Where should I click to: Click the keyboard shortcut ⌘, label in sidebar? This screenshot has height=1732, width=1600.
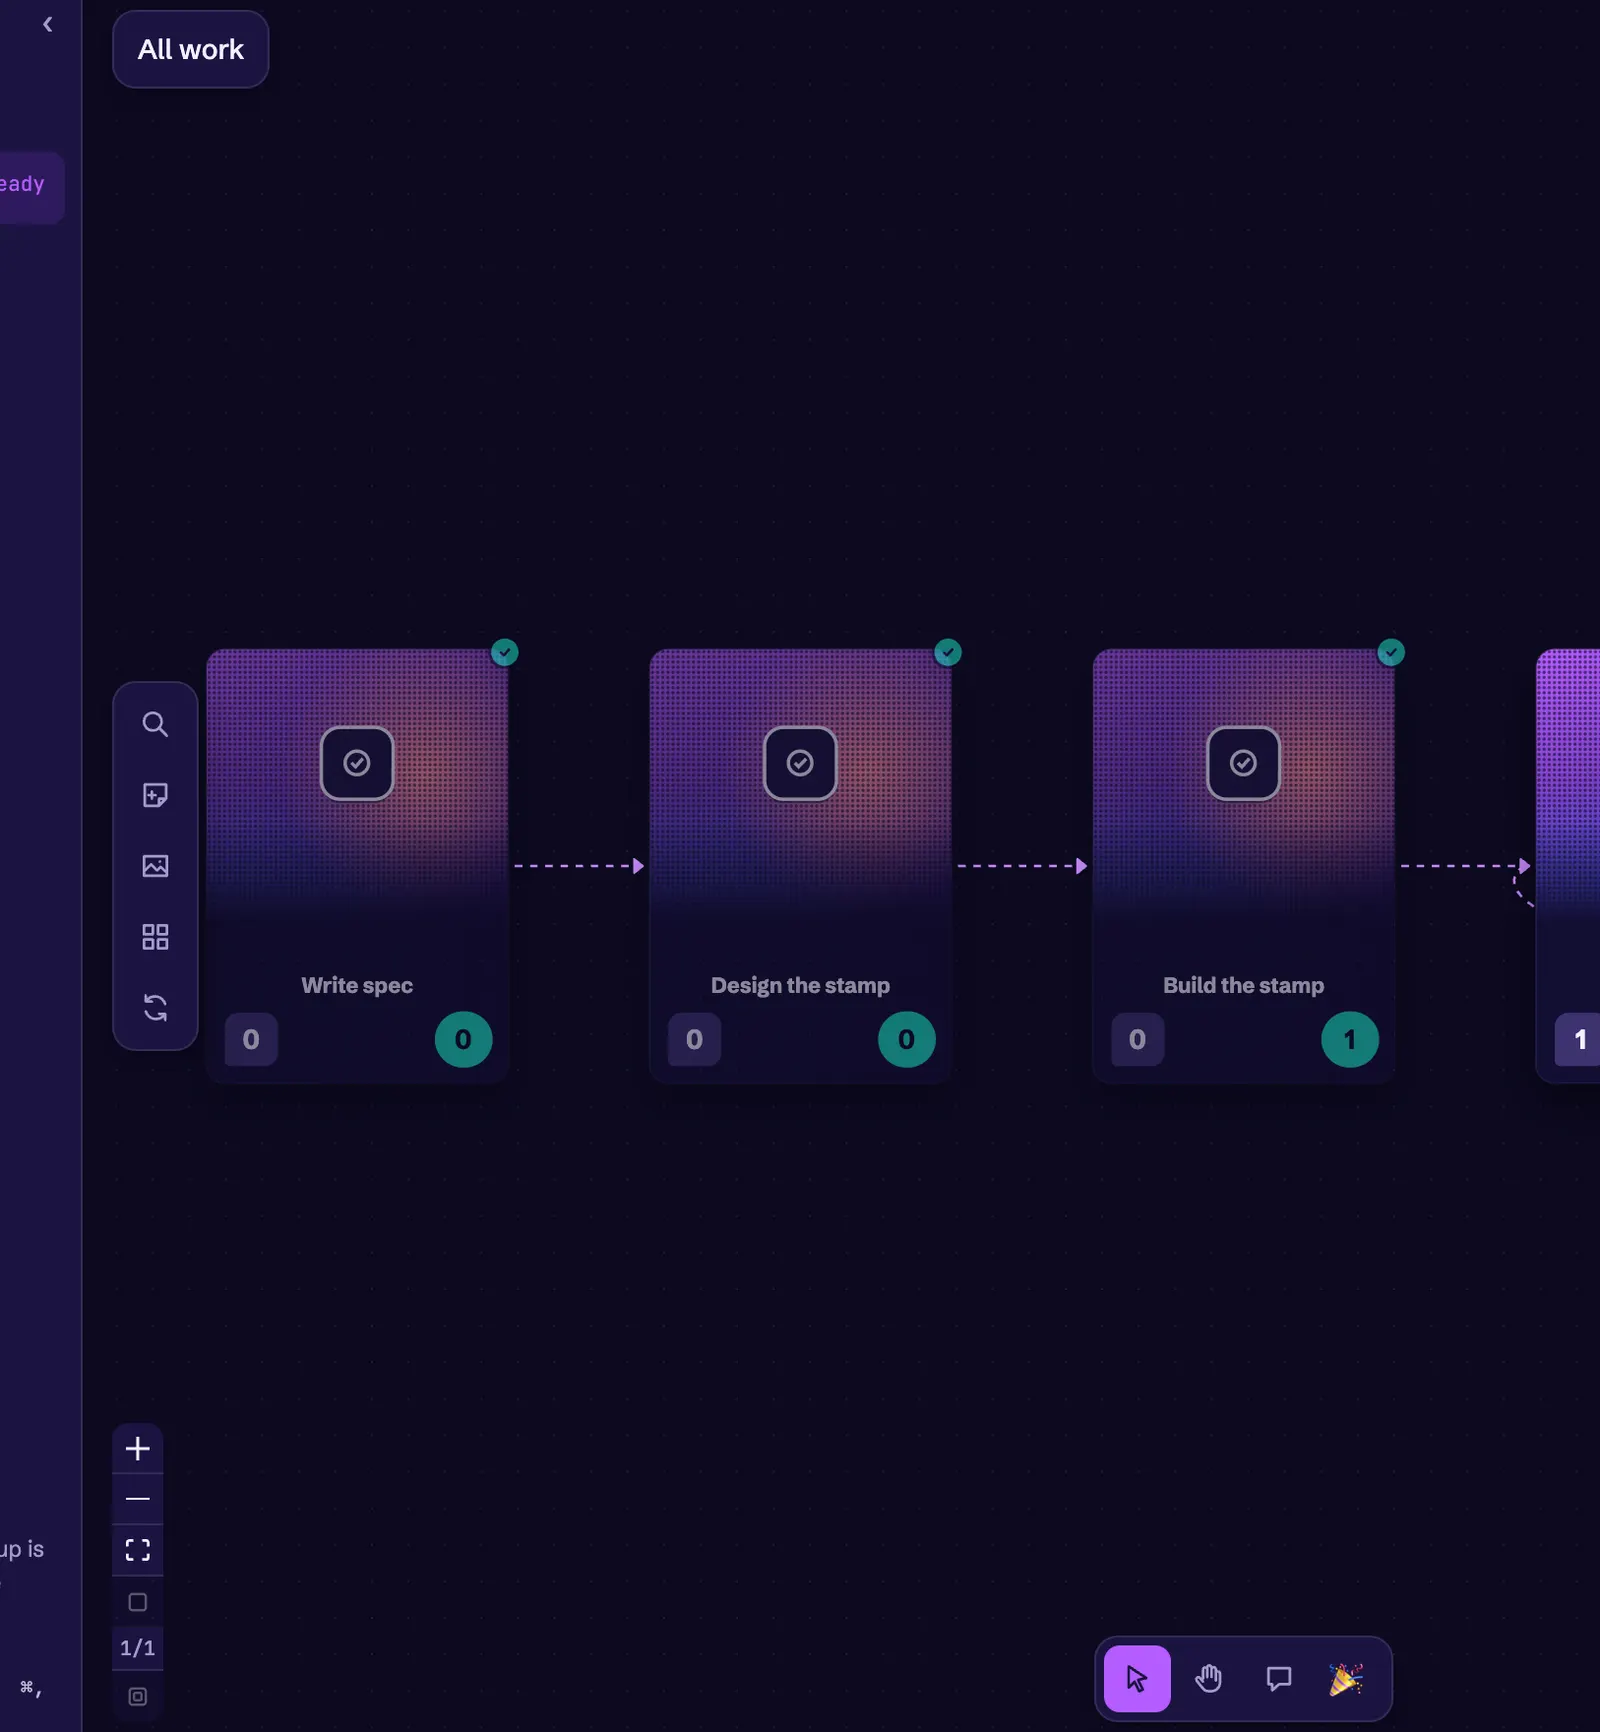31,1688
